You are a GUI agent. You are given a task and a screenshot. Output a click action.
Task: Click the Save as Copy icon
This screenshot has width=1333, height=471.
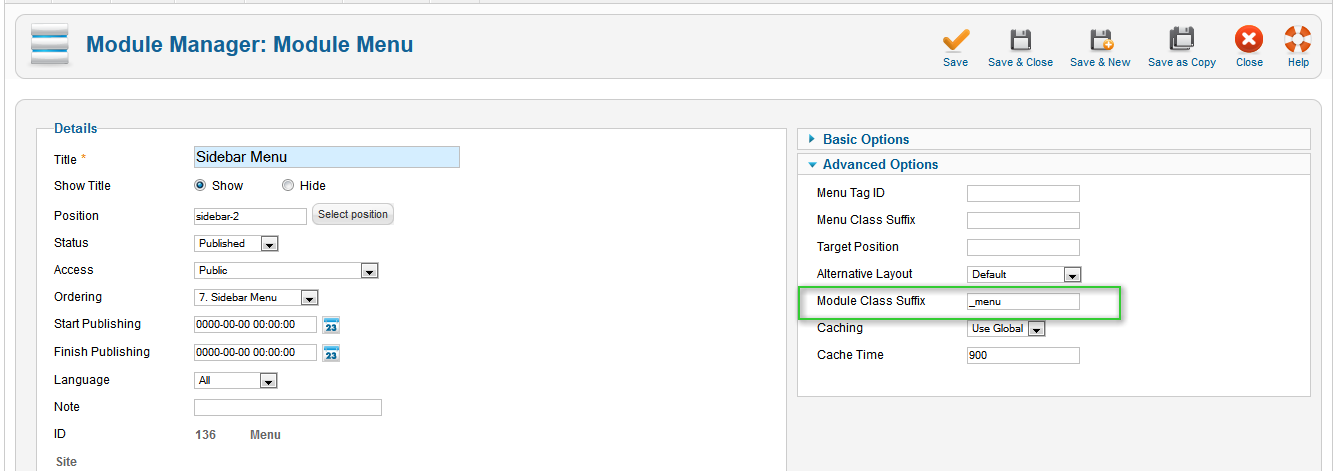1182,40
